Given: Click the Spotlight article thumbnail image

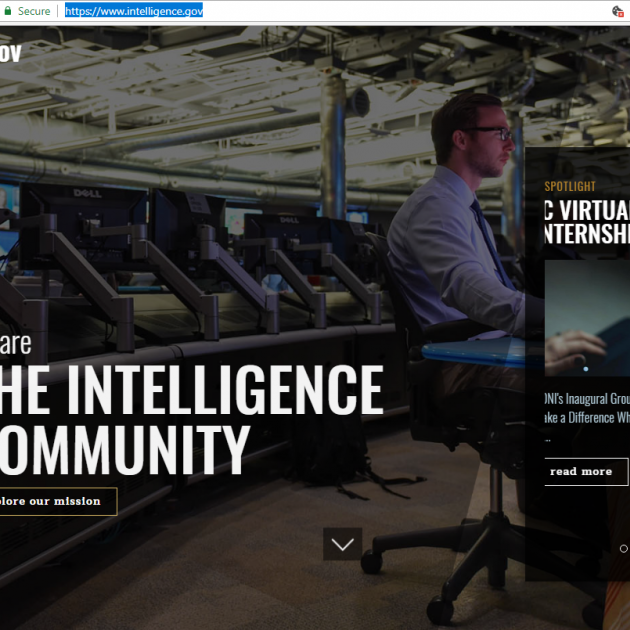Looking at the screenshot, I should pyautogui.click(x=588, y=317).
